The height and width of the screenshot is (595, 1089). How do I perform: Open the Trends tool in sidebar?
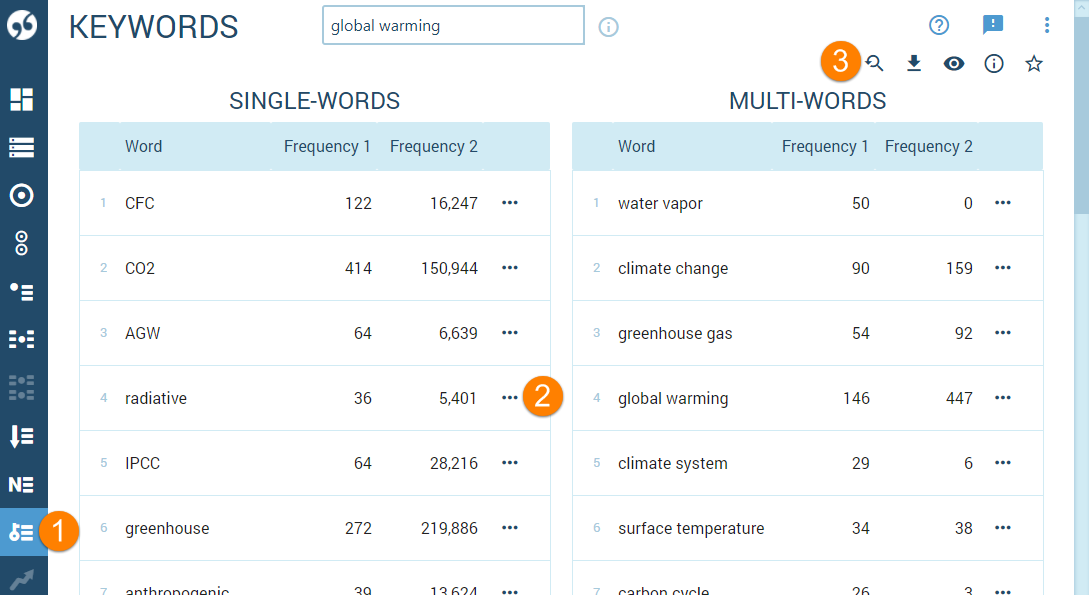pyautogui.click(x=22, y=579)
